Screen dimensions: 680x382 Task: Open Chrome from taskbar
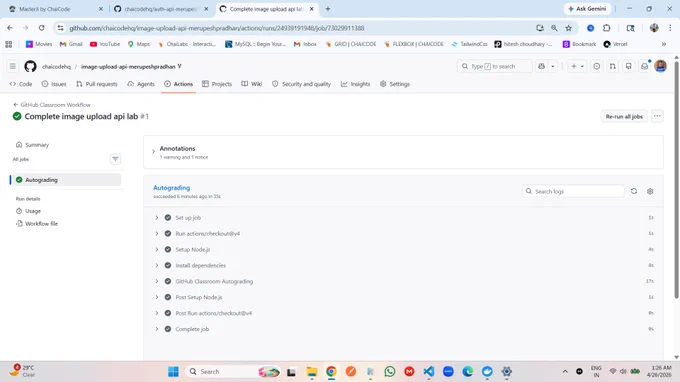(x=331, y=372)
